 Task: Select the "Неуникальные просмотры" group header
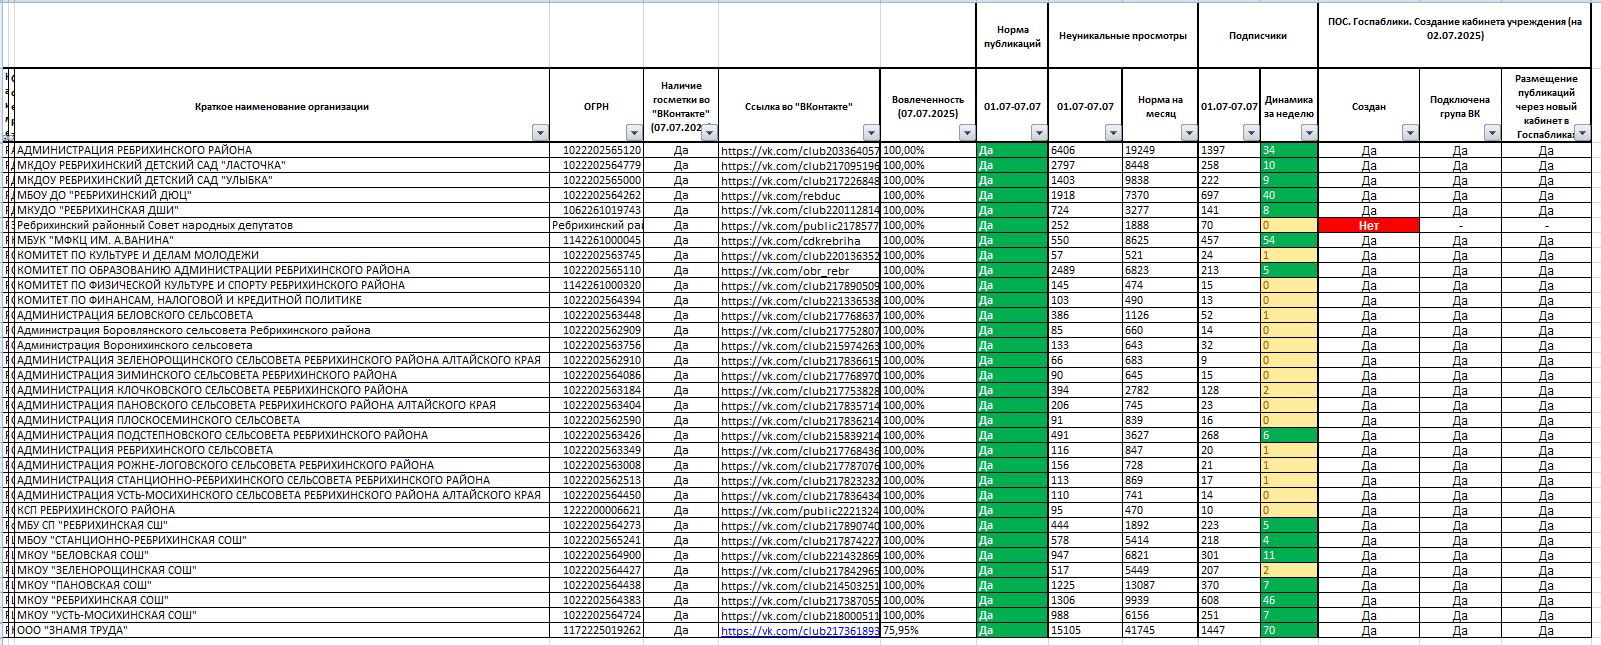(x=1123, y=36)
